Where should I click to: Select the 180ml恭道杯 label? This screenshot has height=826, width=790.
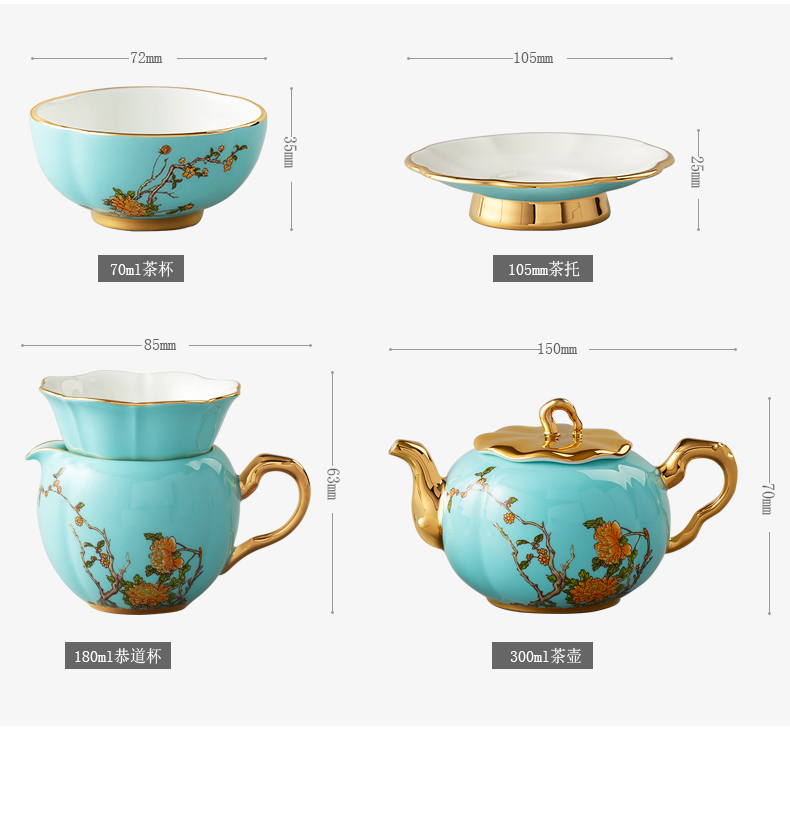point(118,655)
